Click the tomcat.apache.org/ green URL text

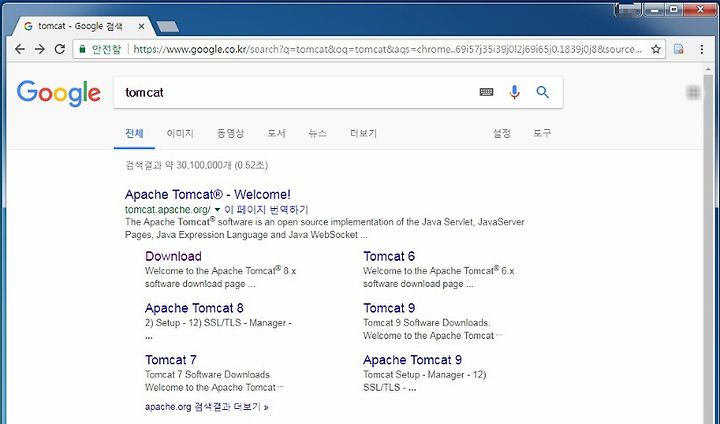[x=168, y=210]
